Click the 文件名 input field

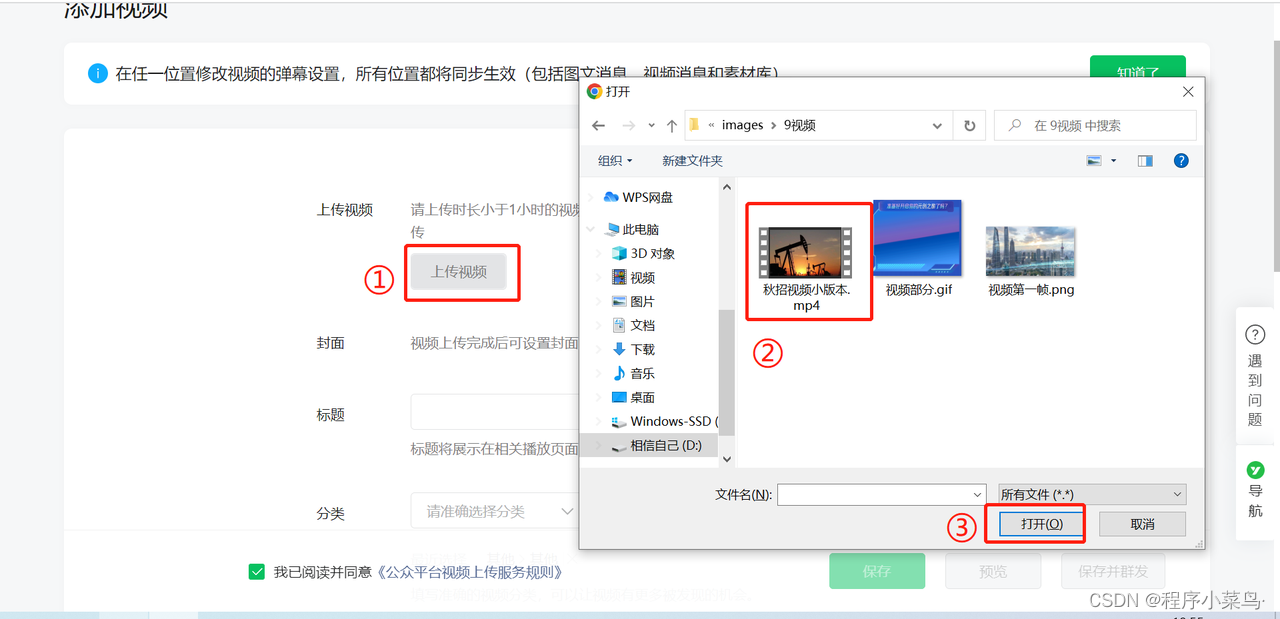[874, 494]
